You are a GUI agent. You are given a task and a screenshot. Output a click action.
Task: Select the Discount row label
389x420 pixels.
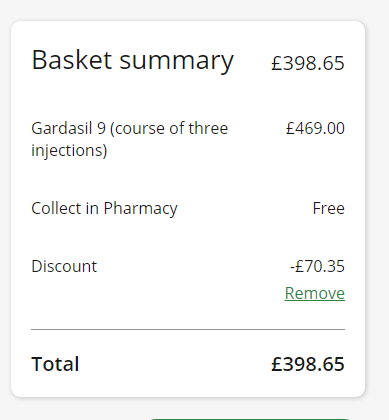click(x=64, y=266)
